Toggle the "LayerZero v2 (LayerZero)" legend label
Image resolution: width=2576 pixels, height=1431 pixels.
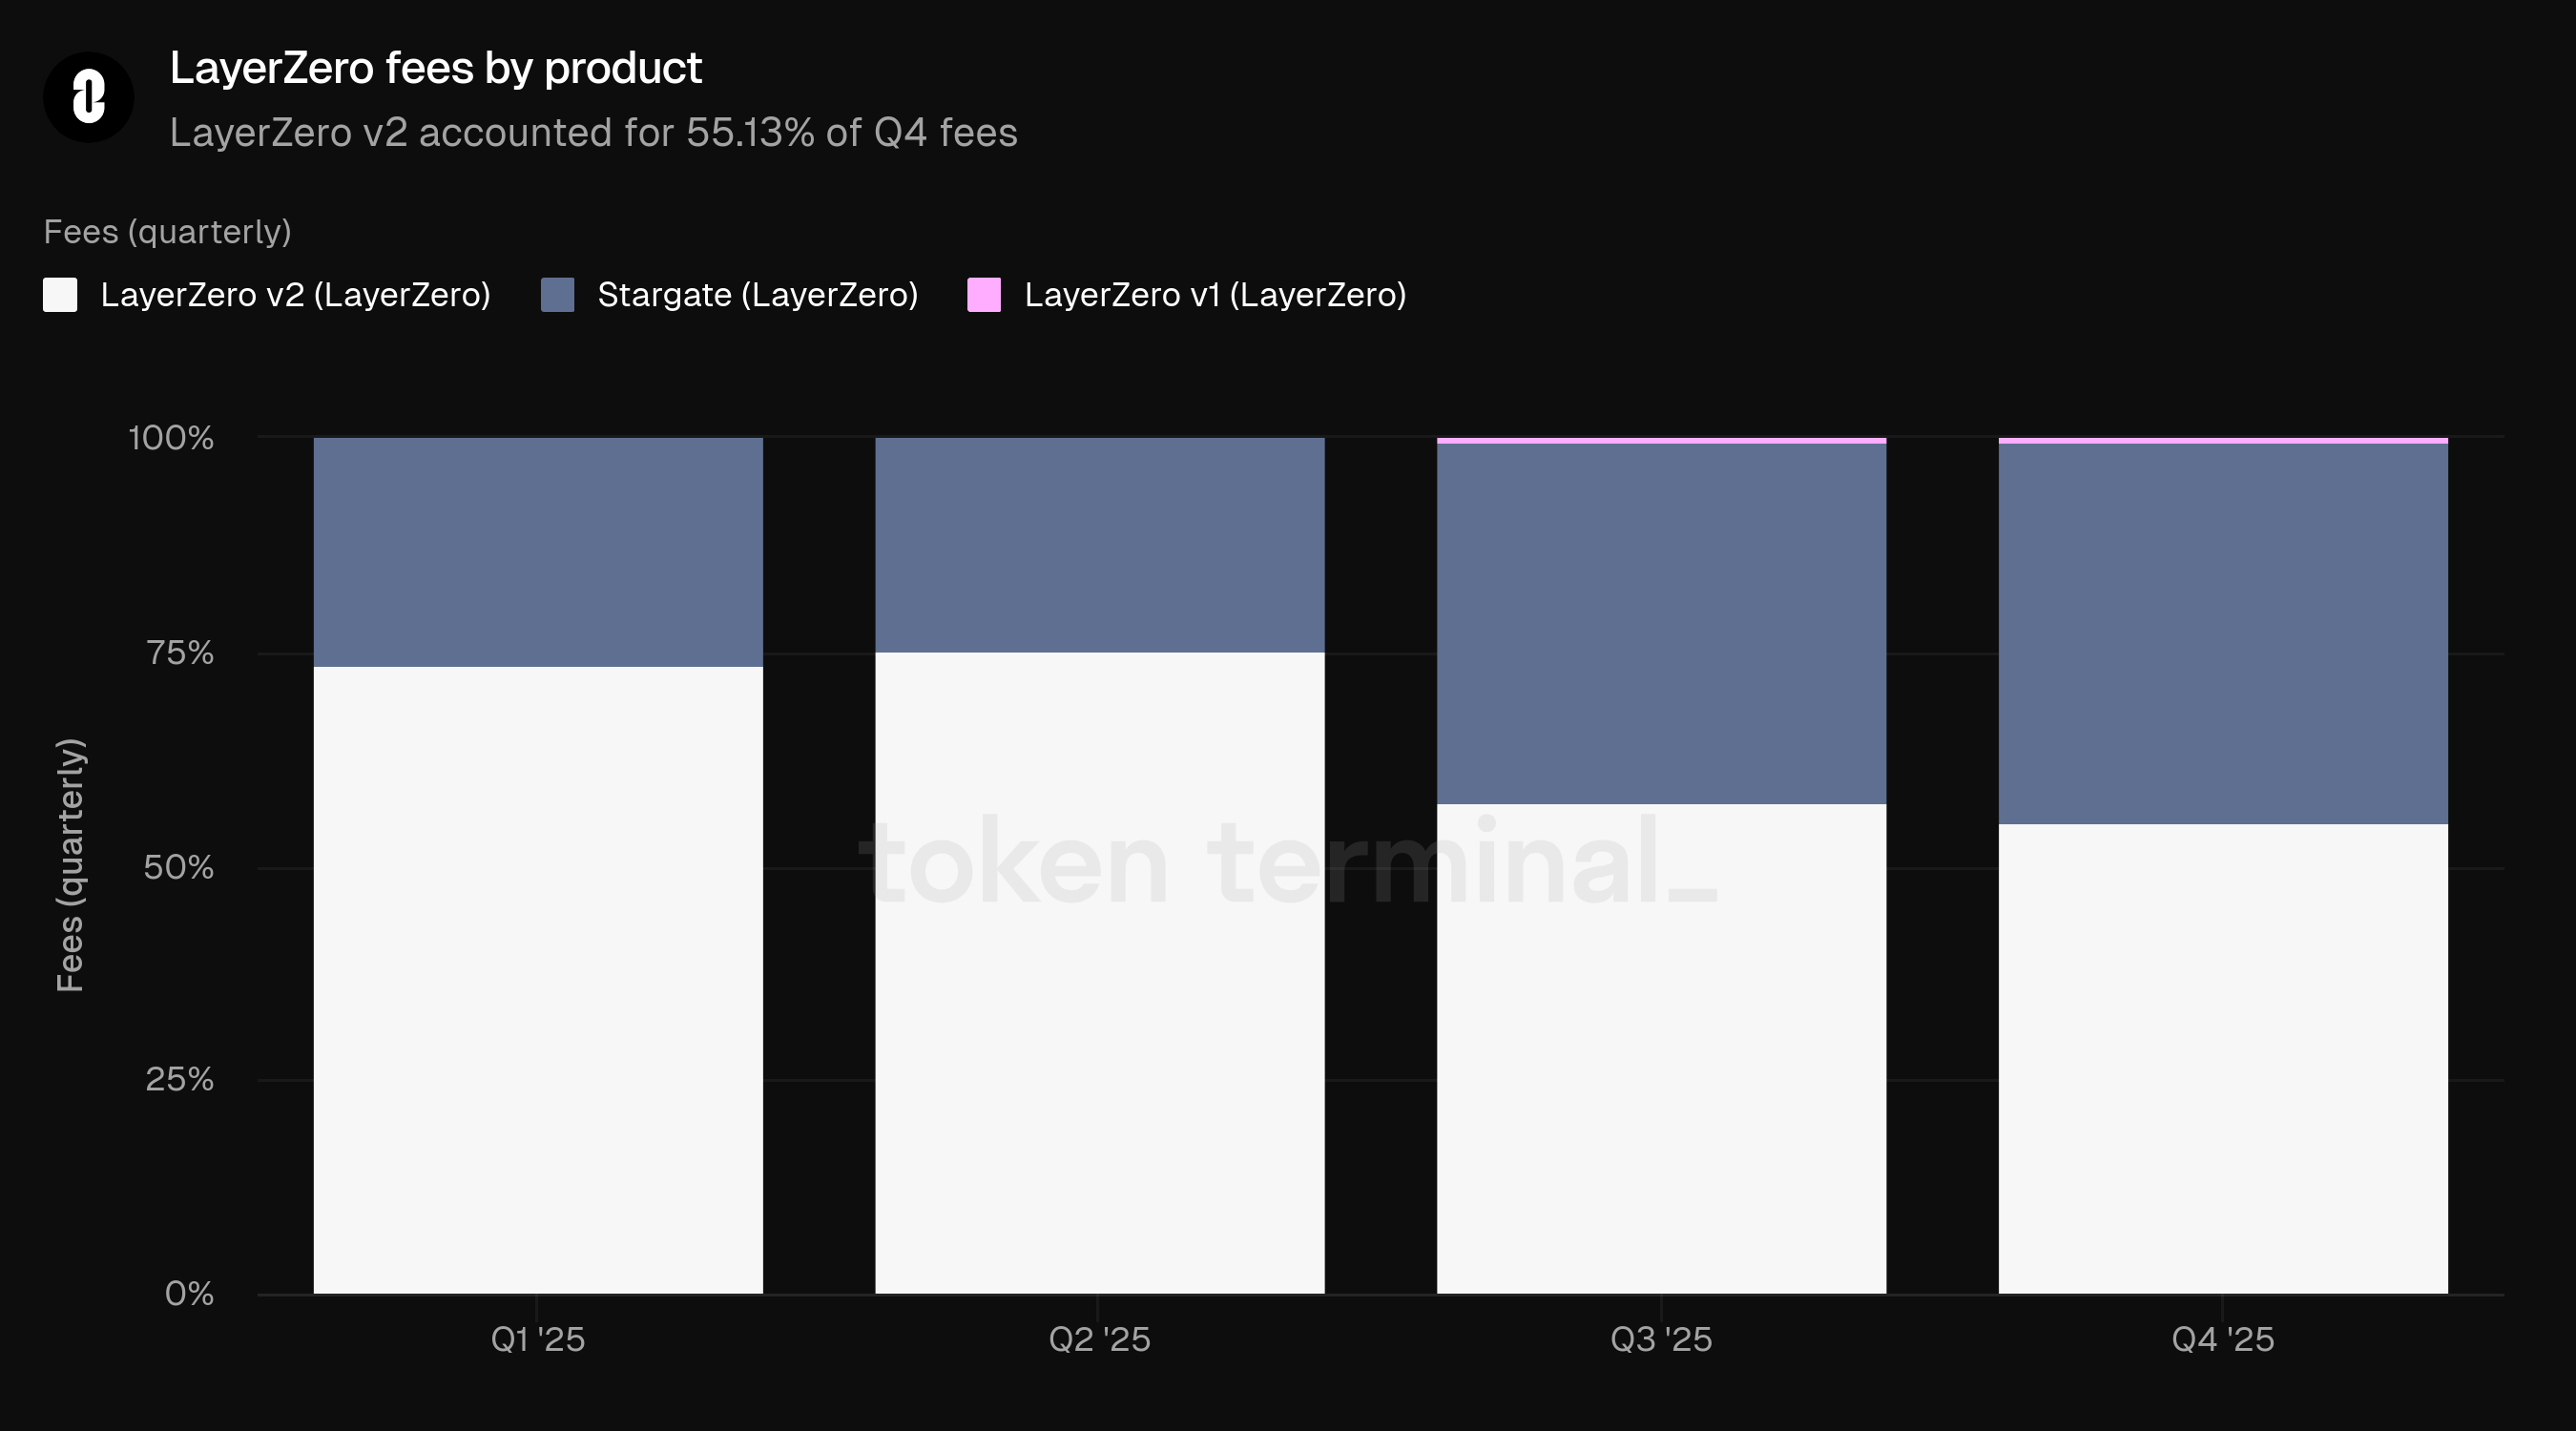pyautogui.click(x=295, y=295)
